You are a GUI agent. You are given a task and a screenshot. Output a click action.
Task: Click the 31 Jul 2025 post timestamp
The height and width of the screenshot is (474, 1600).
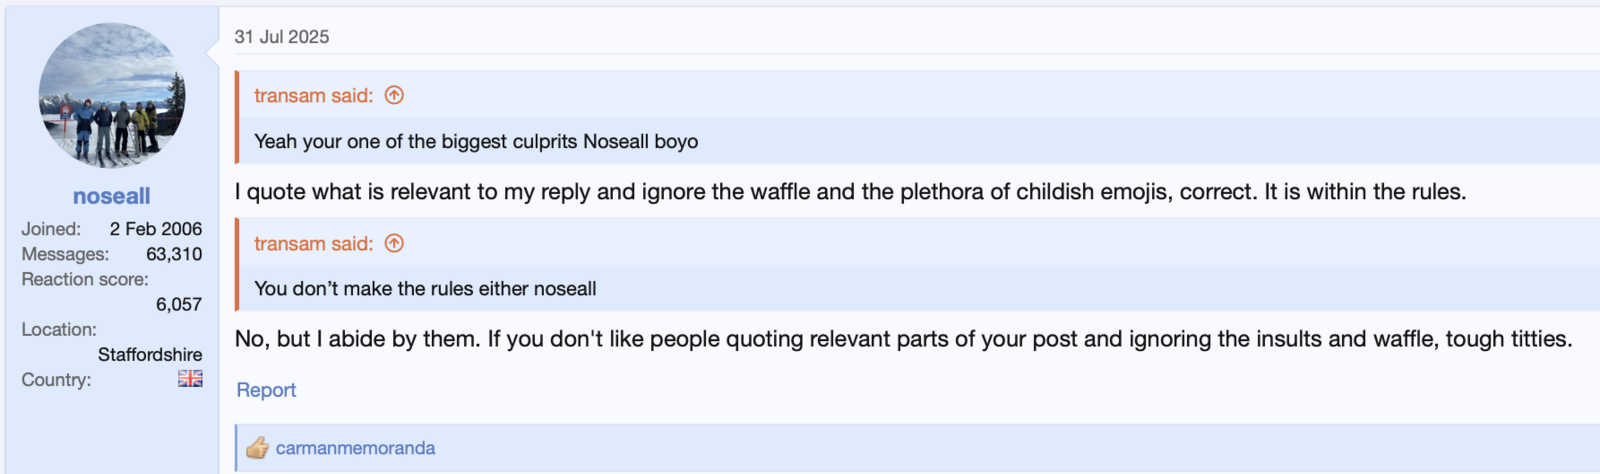(x=282, y=37)
